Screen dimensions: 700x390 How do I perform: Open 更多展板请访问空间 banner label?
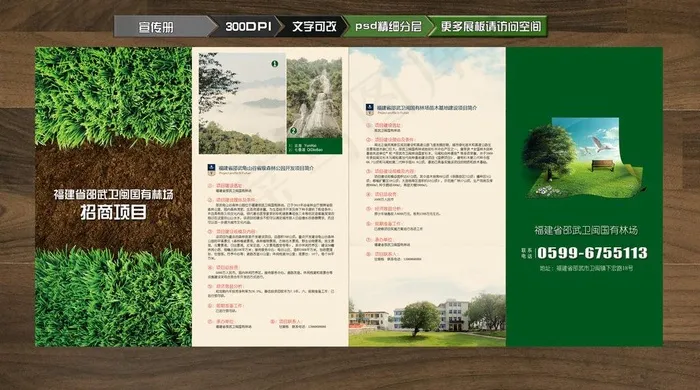pyautogui.click(x=491, y=26)
